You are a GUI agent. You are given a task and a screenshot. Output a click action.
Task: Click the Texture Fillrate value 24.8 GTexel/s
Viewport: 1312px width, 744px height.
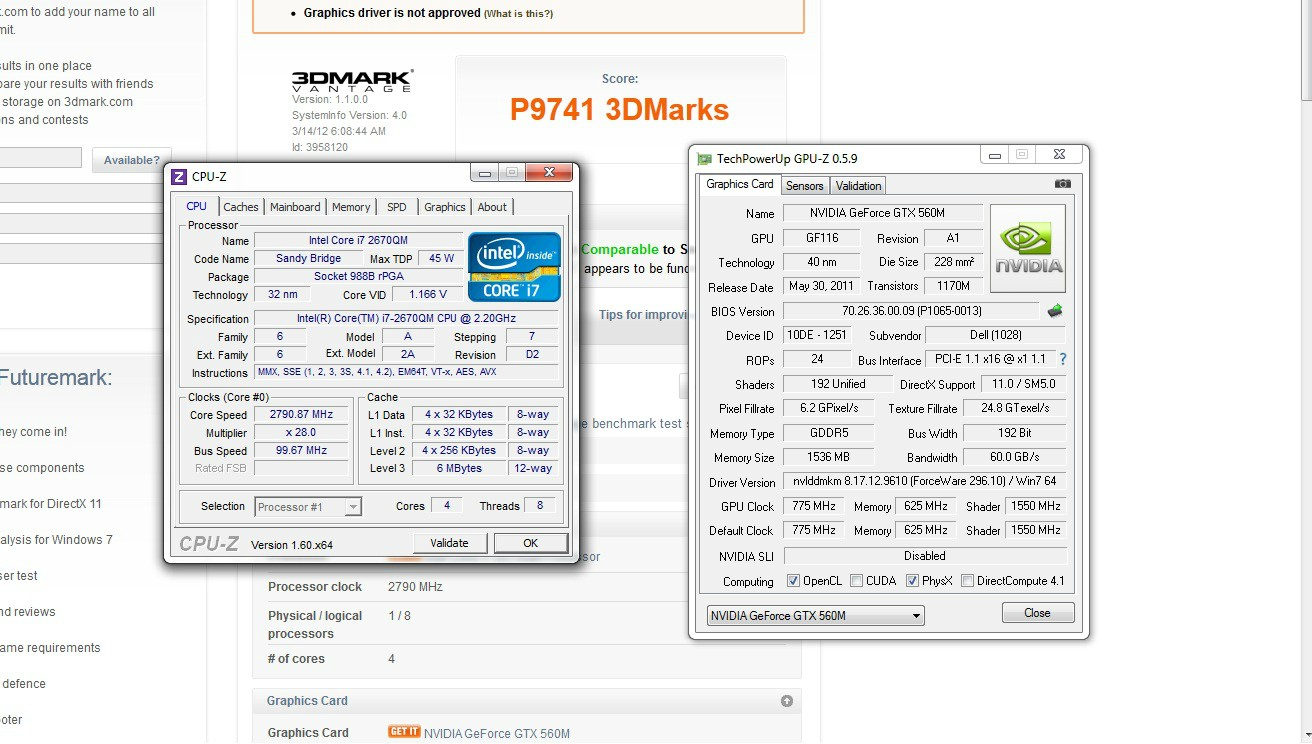click(1014, 408)
